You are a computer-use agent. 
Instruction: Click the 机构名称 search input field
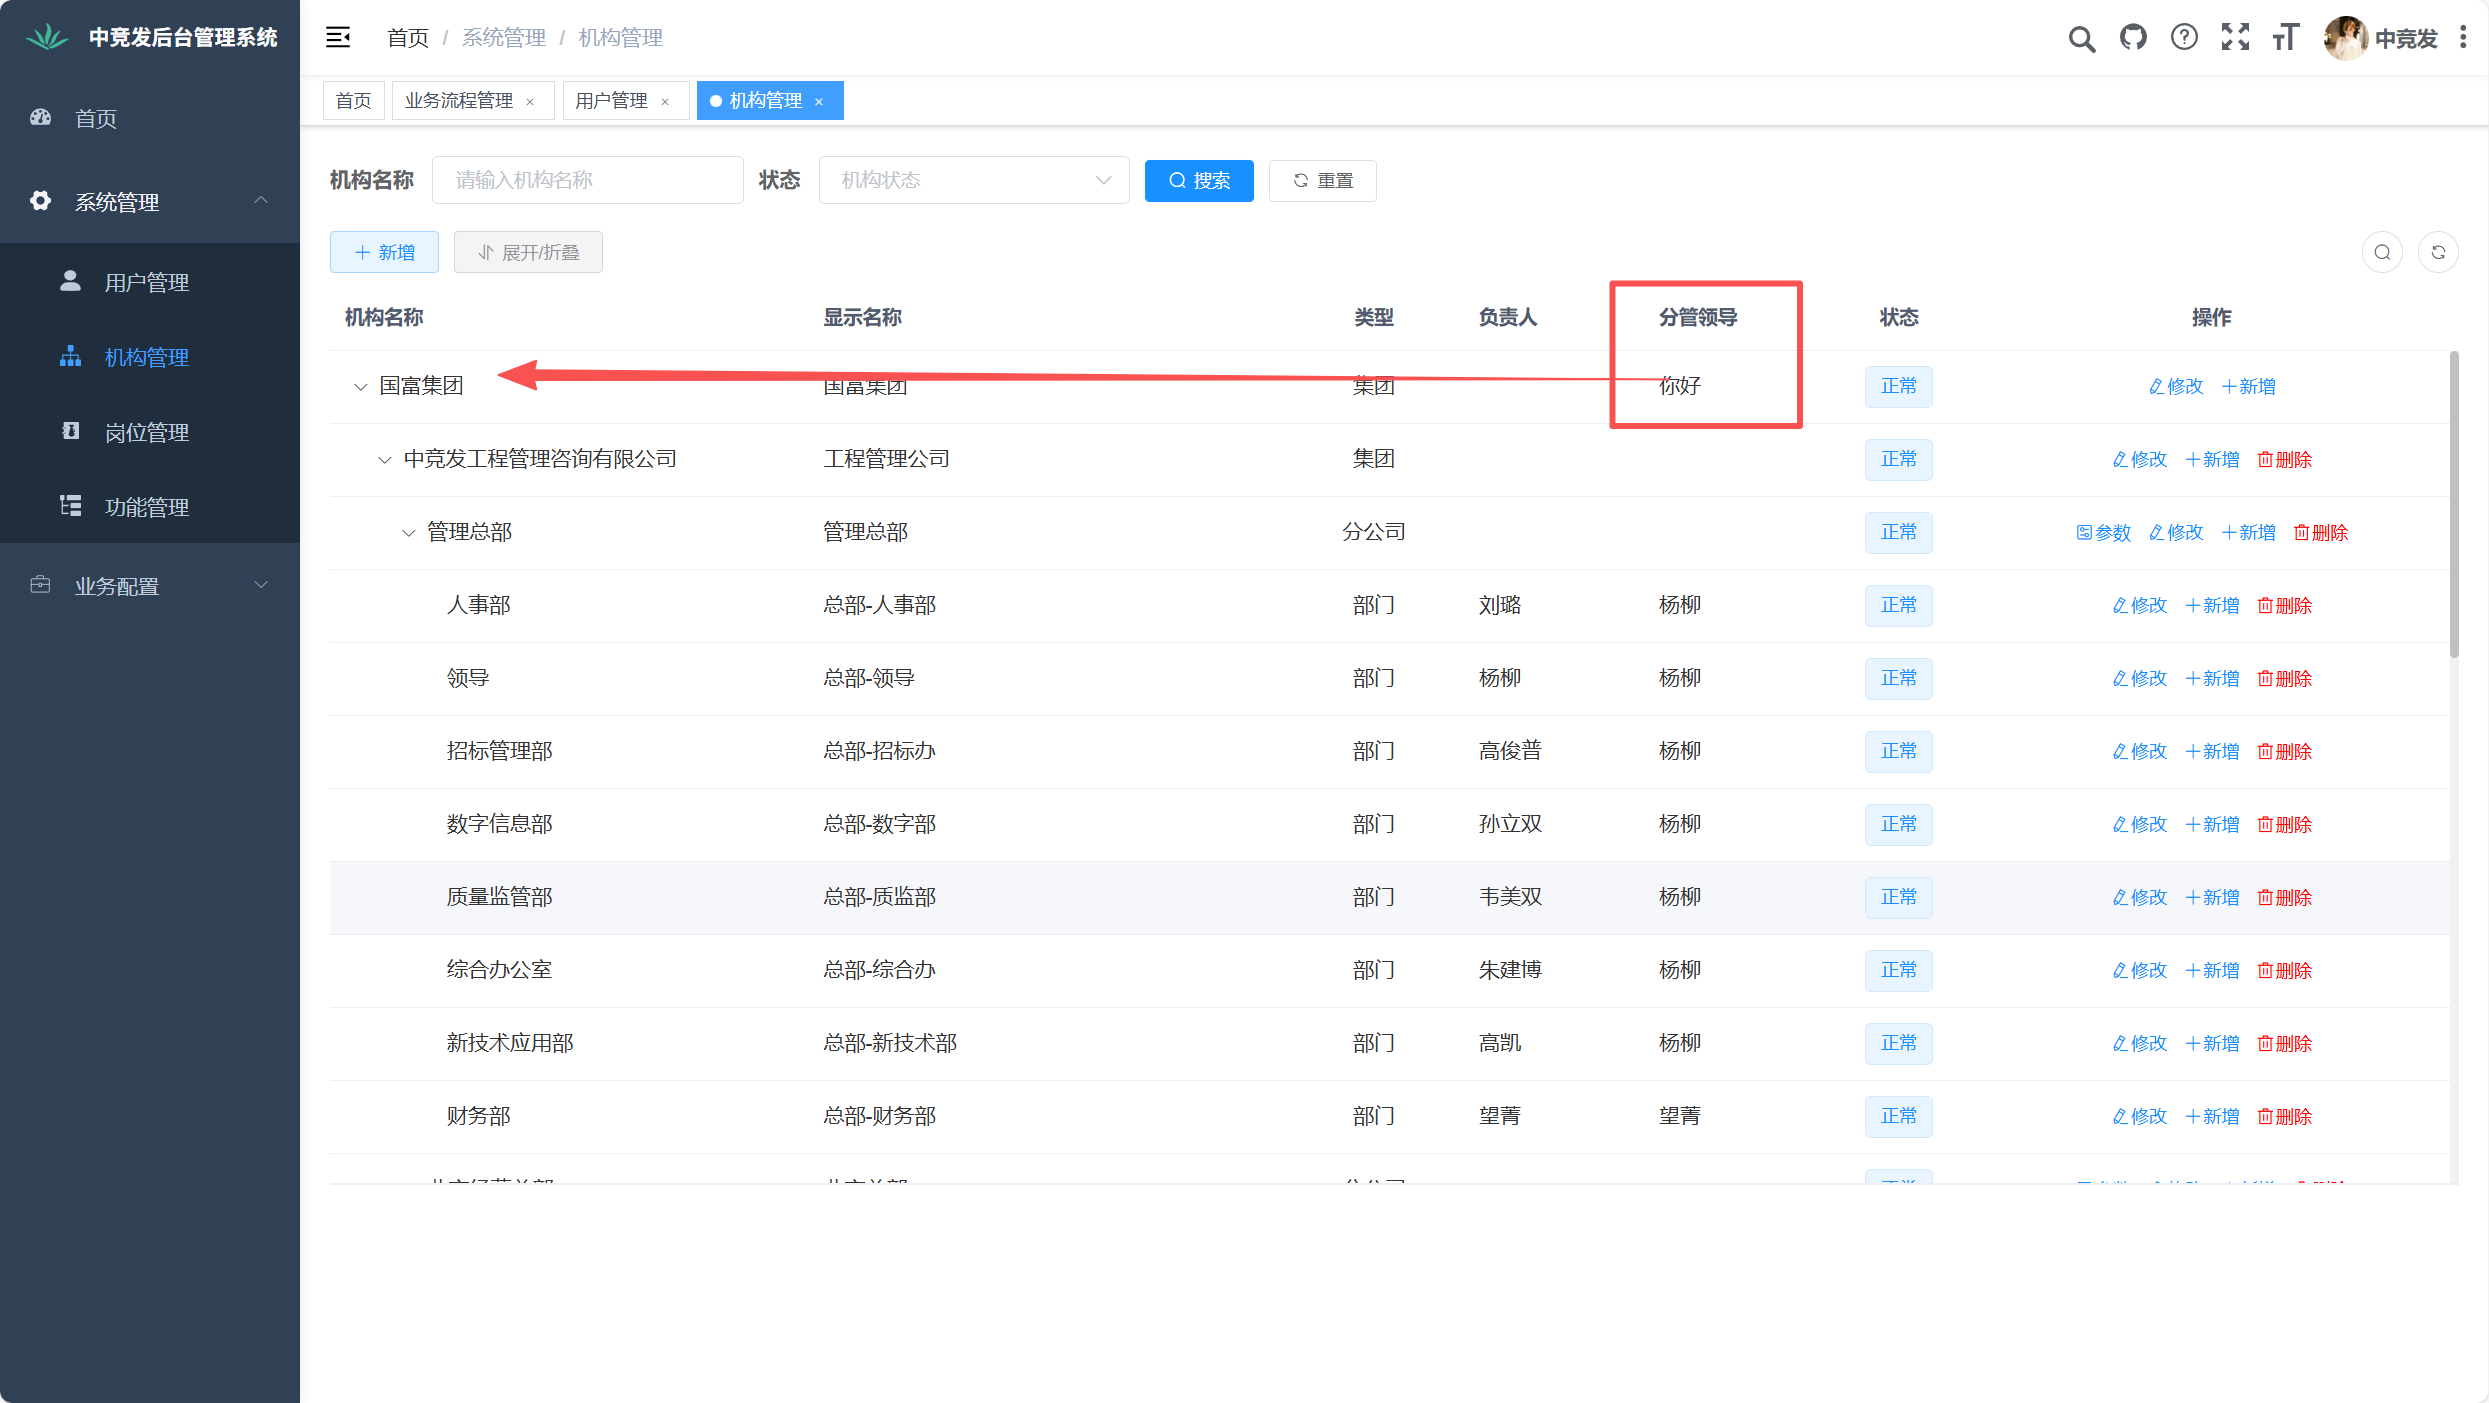click(x=587, y=180)
